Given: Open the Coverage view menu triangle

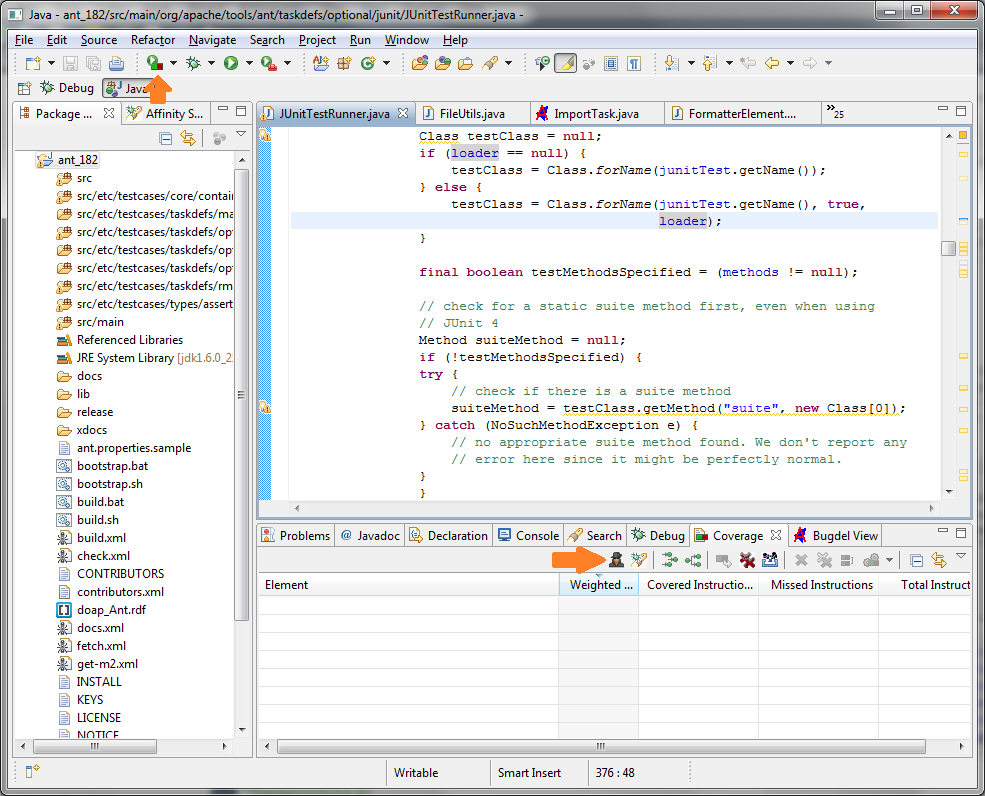Looking at the screenshot, I should tap(960, 556).
